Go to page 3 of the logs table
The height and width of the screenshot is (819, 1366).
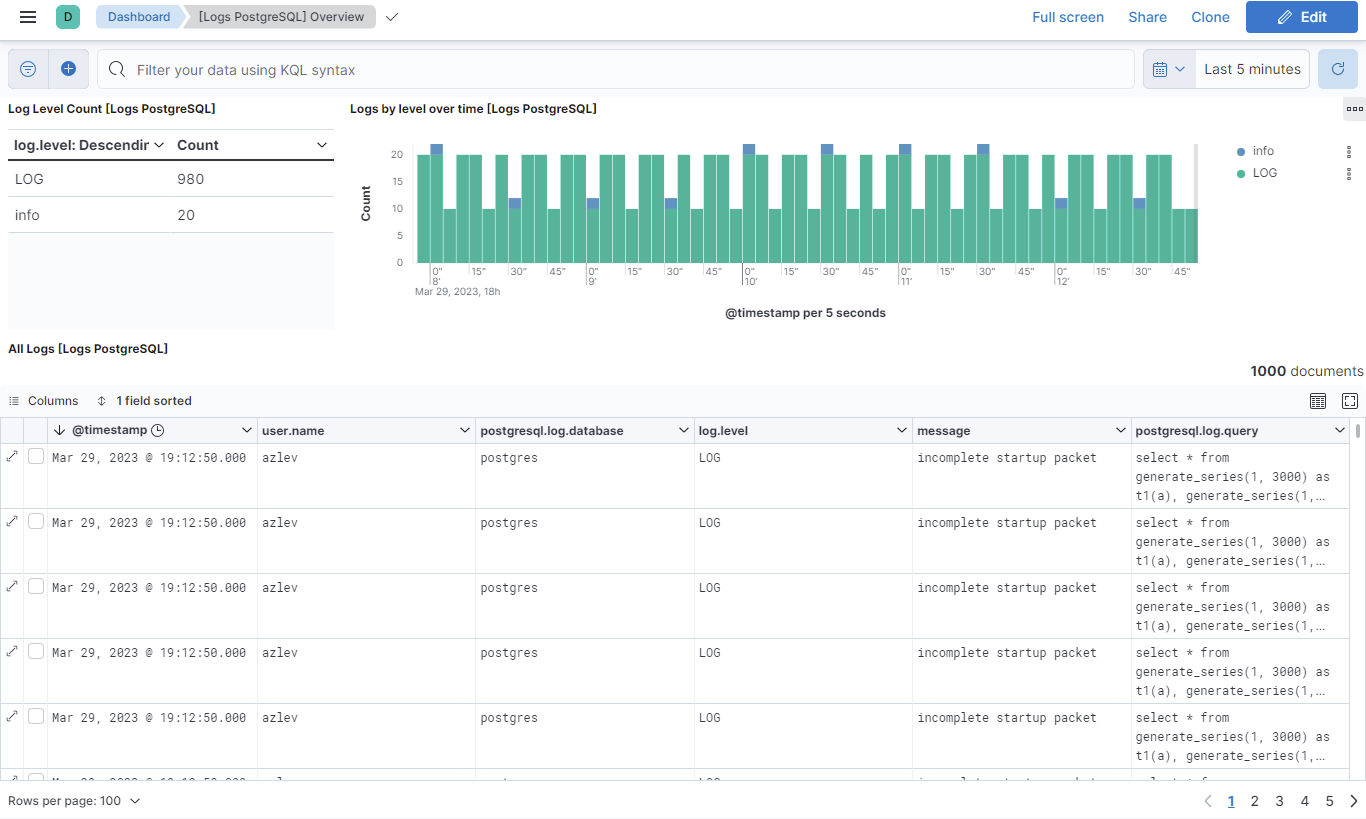tap(1279, 800)
